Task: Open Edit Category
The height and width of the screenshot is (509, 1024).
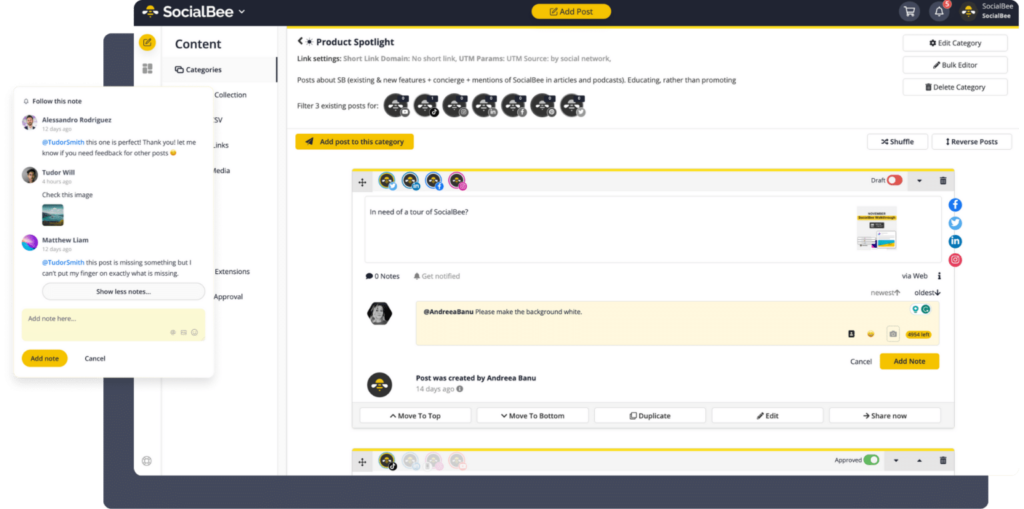Action: [955, 43]
